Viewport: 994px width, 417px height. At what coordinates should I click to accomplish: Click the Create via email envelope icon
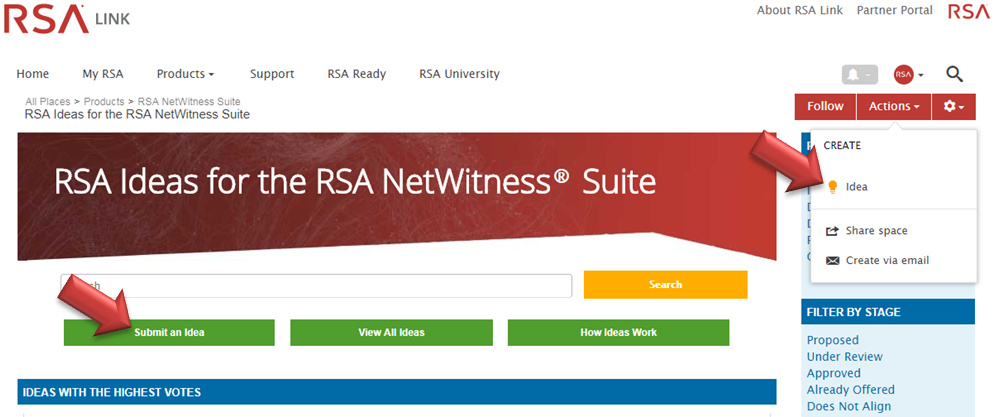click(x=832, y=261)
